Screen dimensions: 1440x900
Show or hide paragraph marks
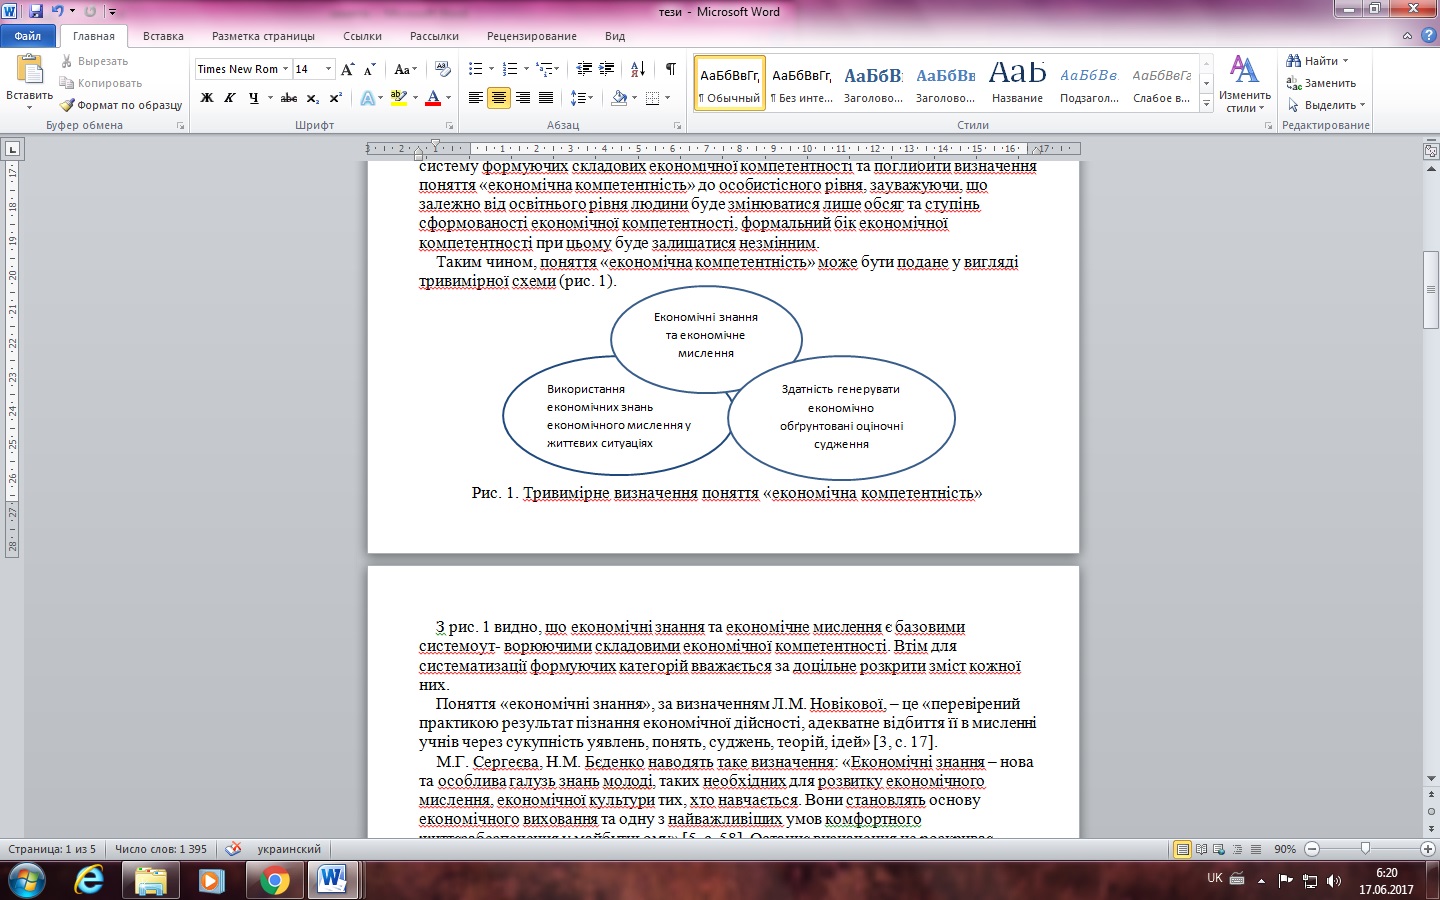click(x=671, y=69)
